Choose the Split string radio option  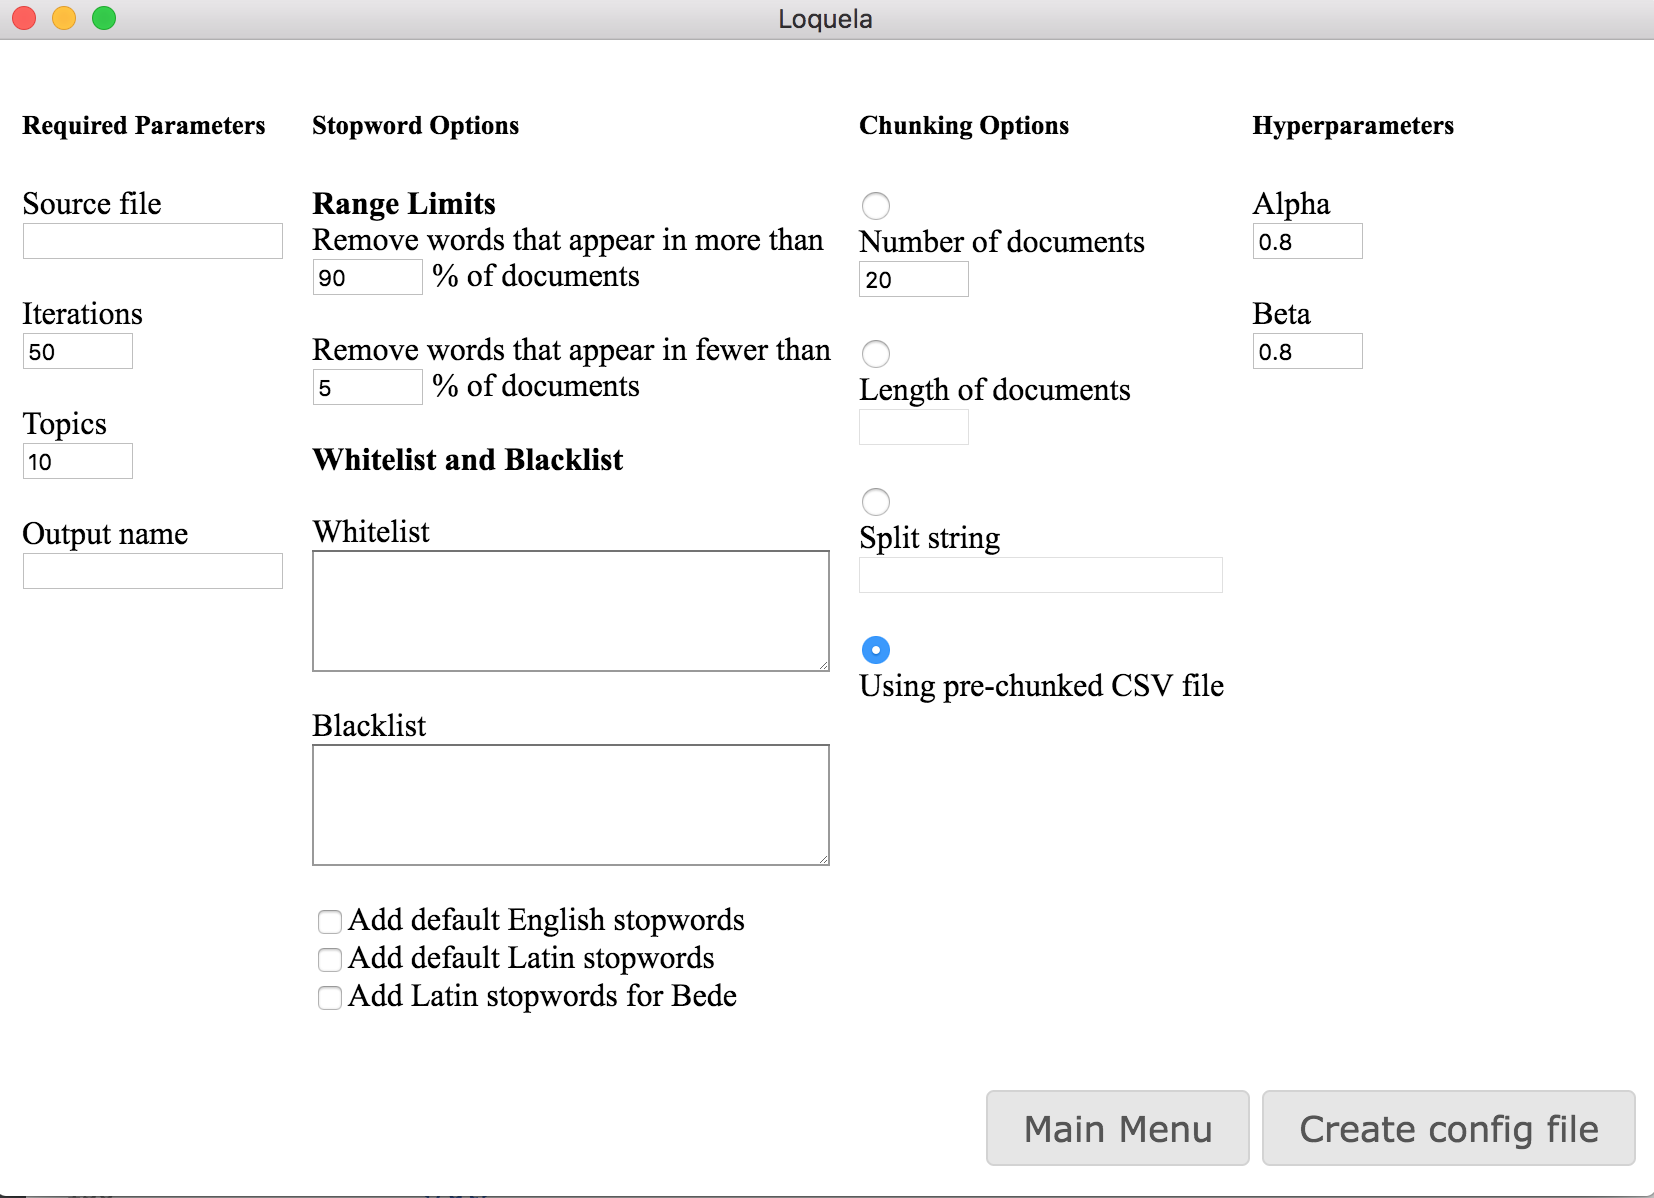point(876,502)
